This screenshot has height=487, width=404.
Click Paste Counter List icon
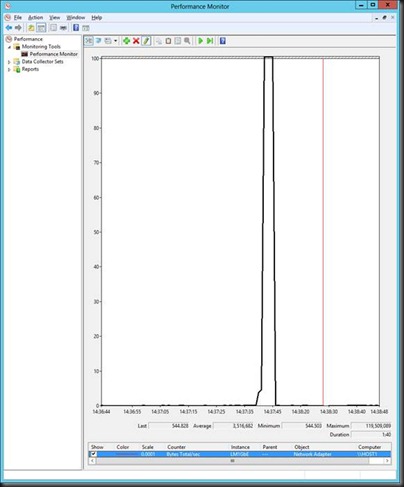click(168, 41)
